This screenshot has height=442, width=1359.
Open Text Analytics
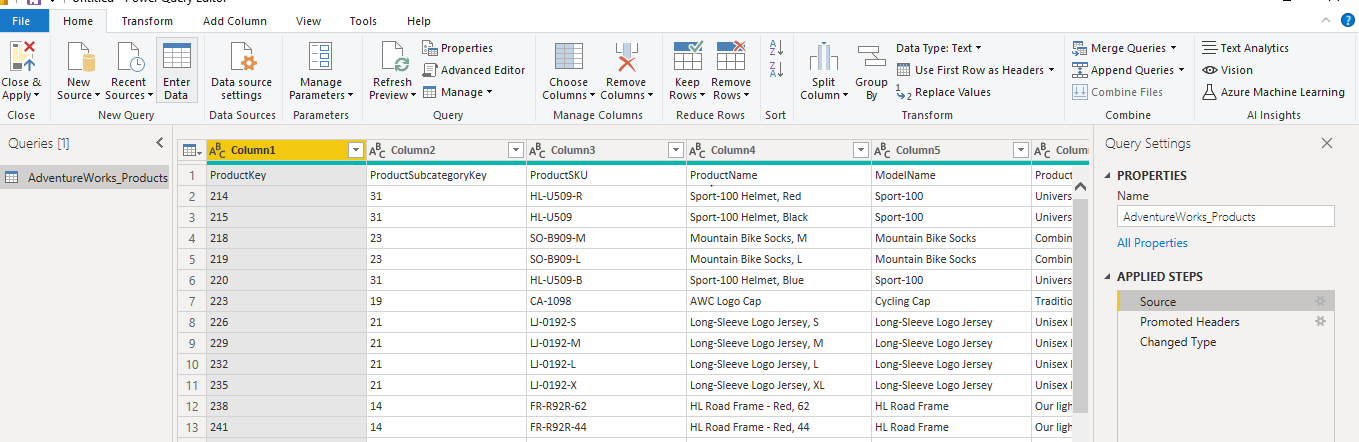coord(1245,48)
